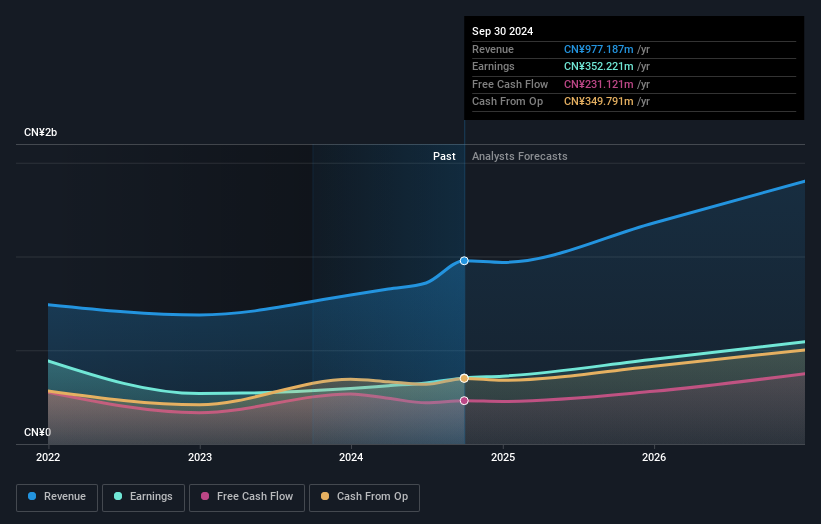Click the CN¥2b y-axis label
Viewport: 821px width, 524px height.
tap(40, 132)
